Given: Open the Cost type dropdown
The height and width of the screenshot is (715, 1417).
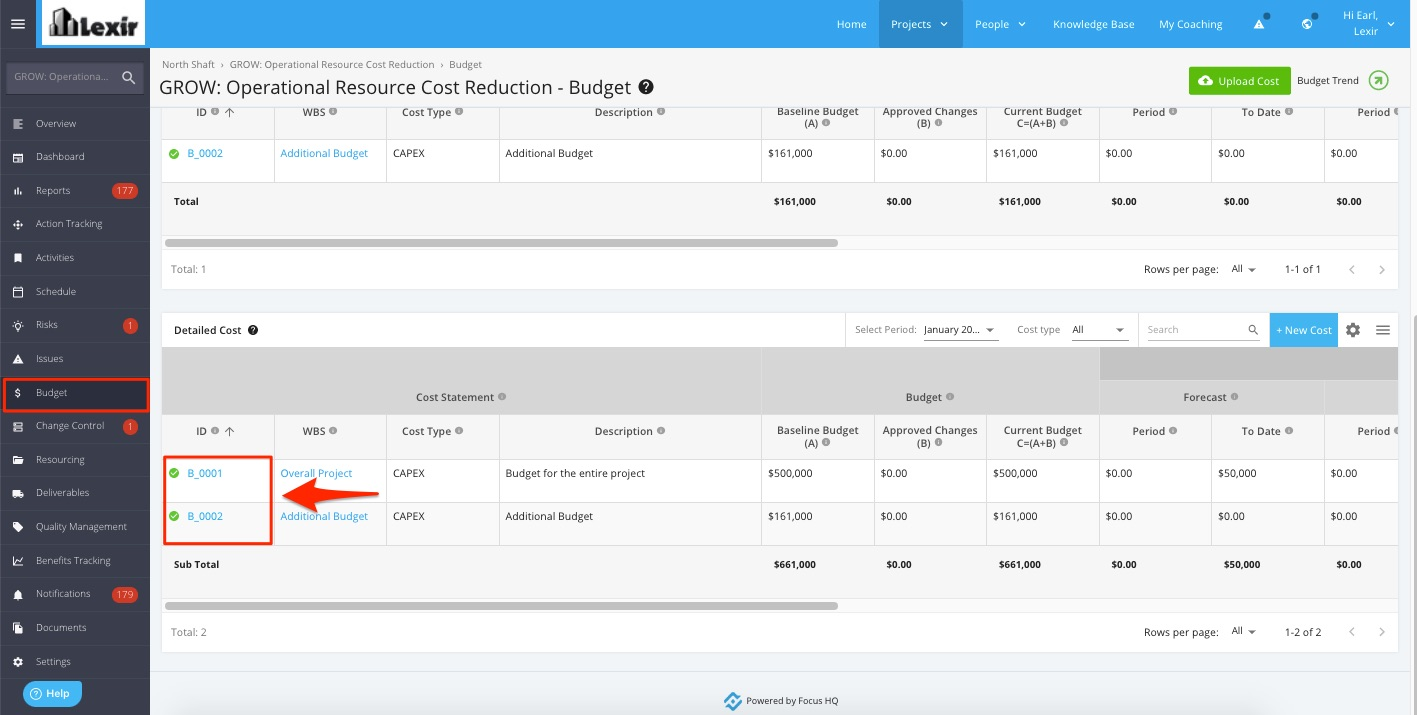Looking at the screenshot, I should click(1099, 330).
